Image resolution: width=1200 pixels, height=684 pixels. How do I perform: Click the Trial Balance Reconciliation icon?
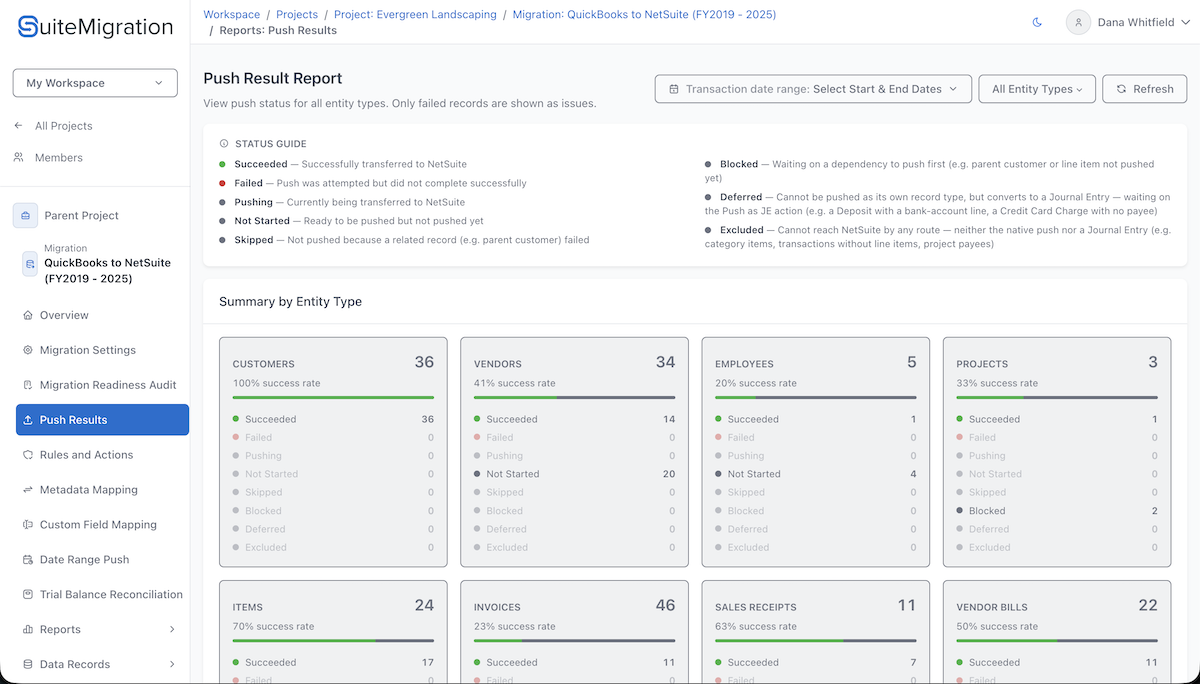click(28, 595)
